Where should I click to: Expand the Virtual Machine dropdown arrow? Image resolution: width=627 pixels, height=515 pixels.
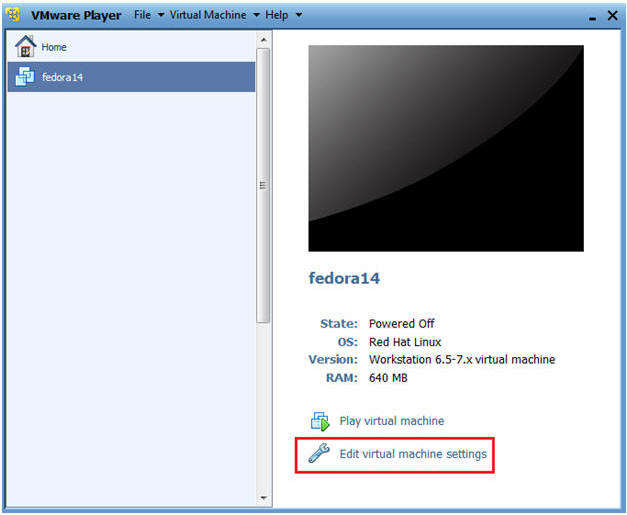(256, 15)
